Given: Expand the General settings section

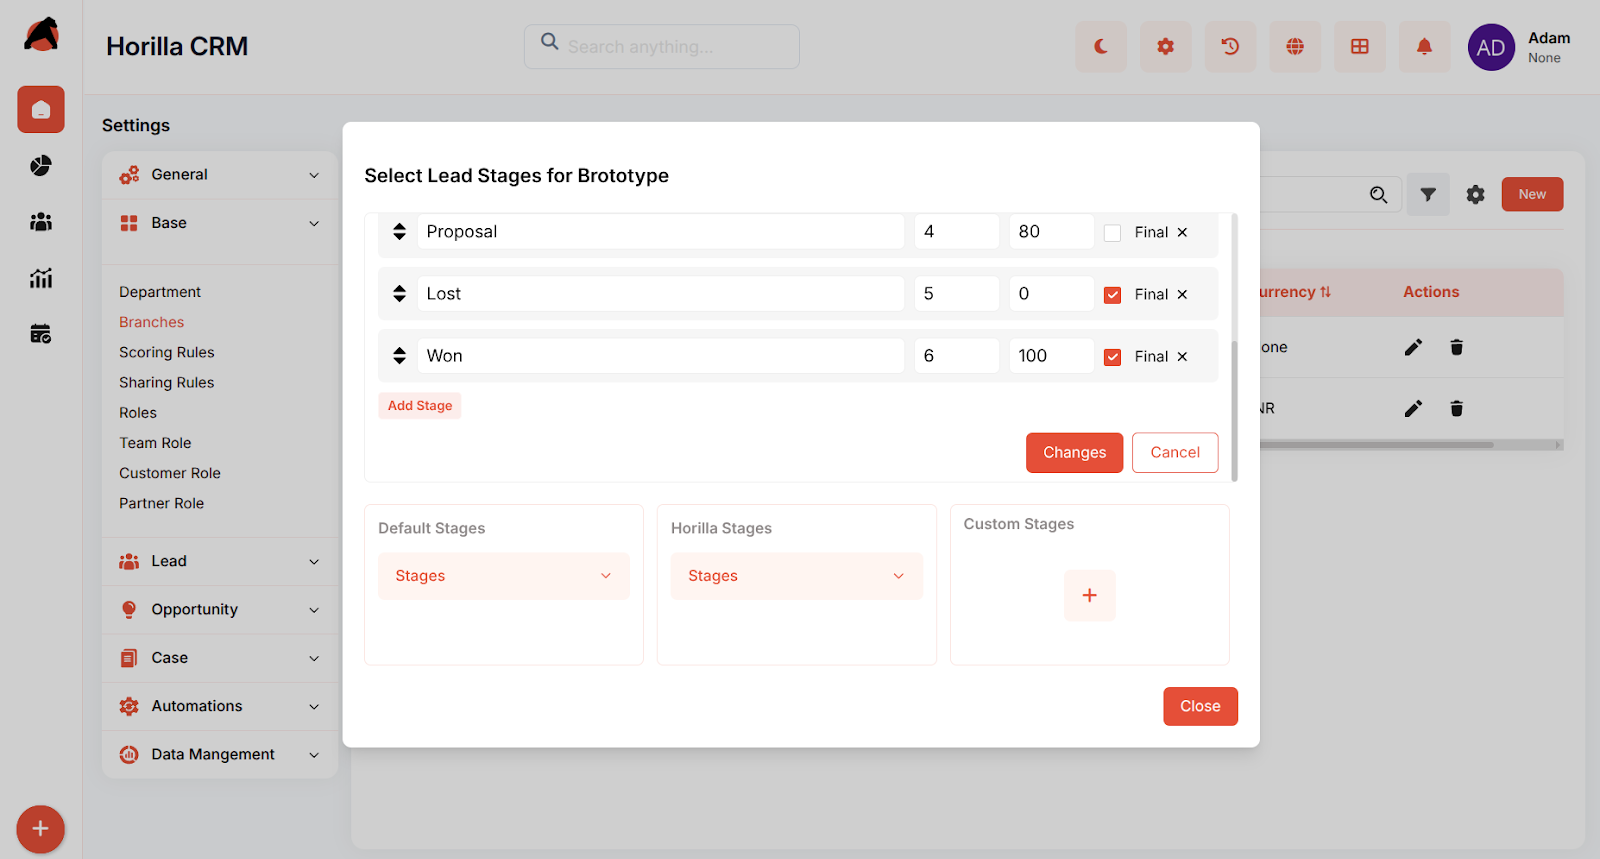Looking at the screenshot, I should [220, 175].
